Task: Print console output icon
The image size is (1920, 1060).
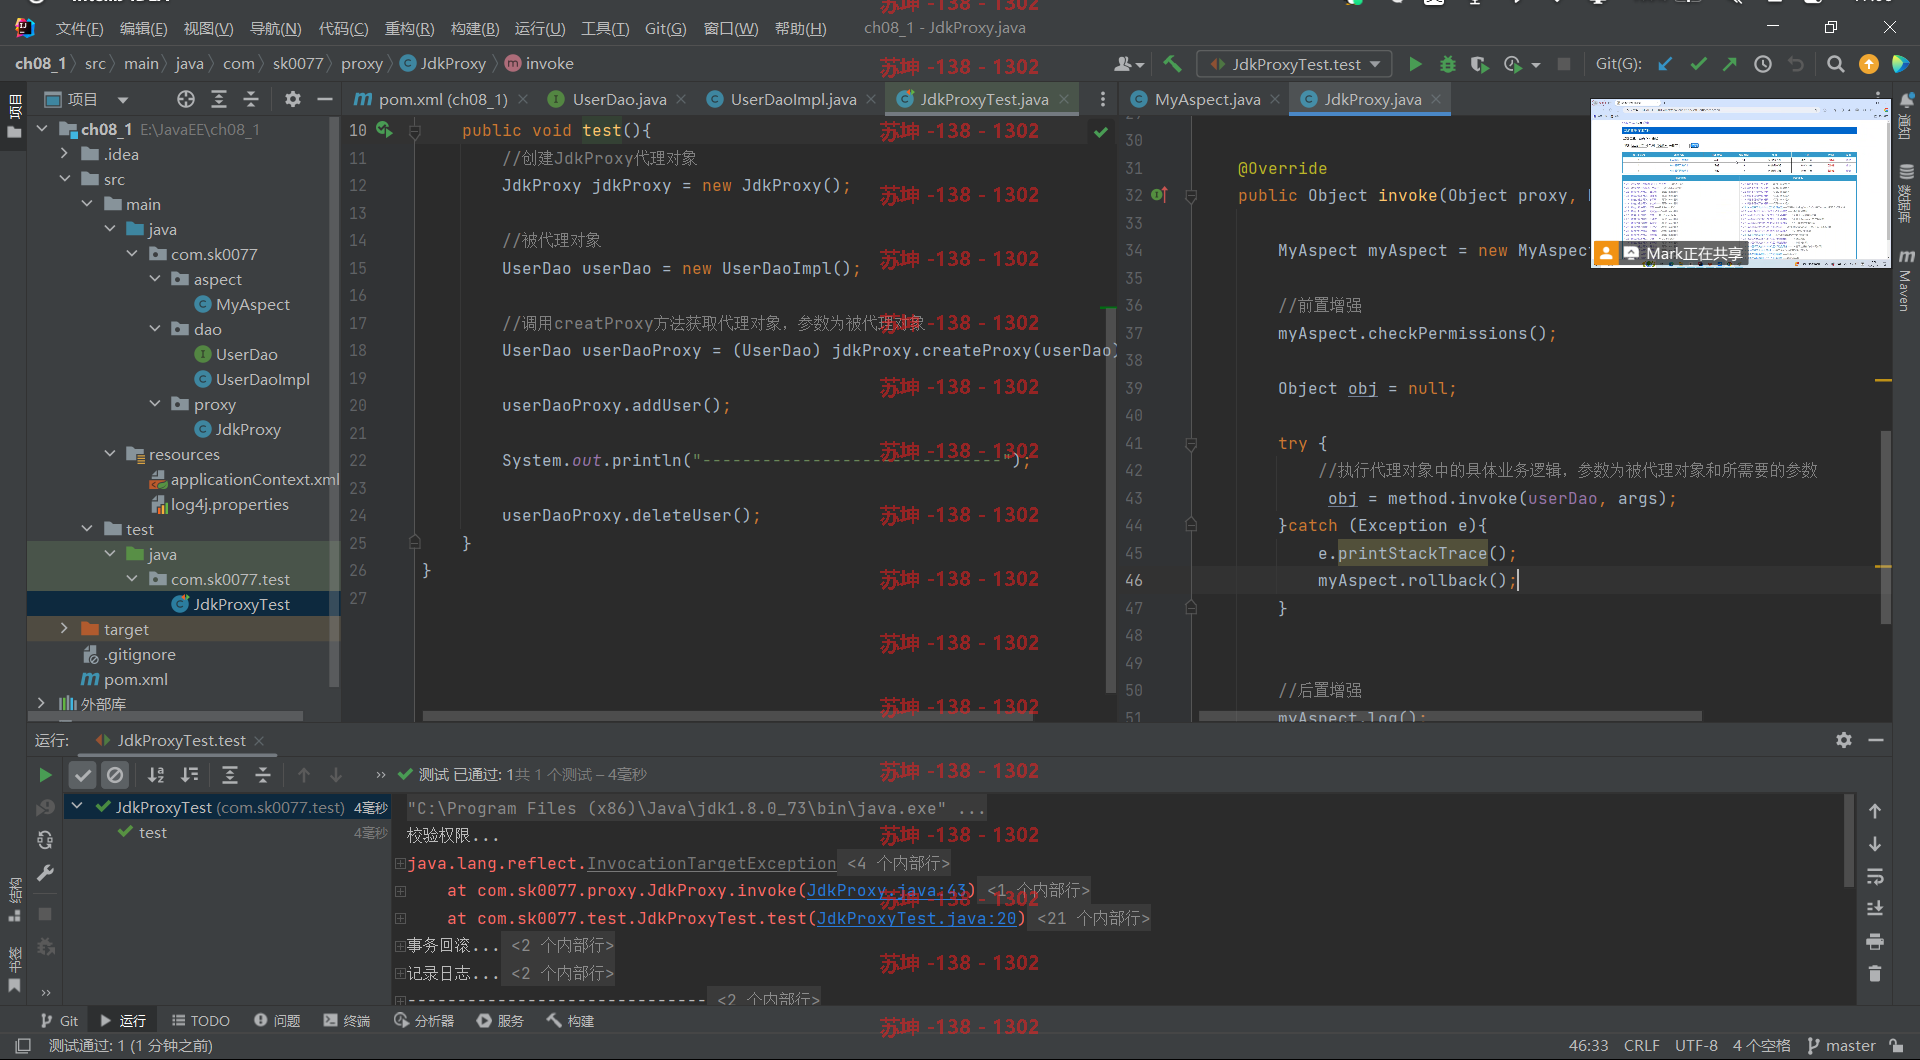Action: point(1875,941)
